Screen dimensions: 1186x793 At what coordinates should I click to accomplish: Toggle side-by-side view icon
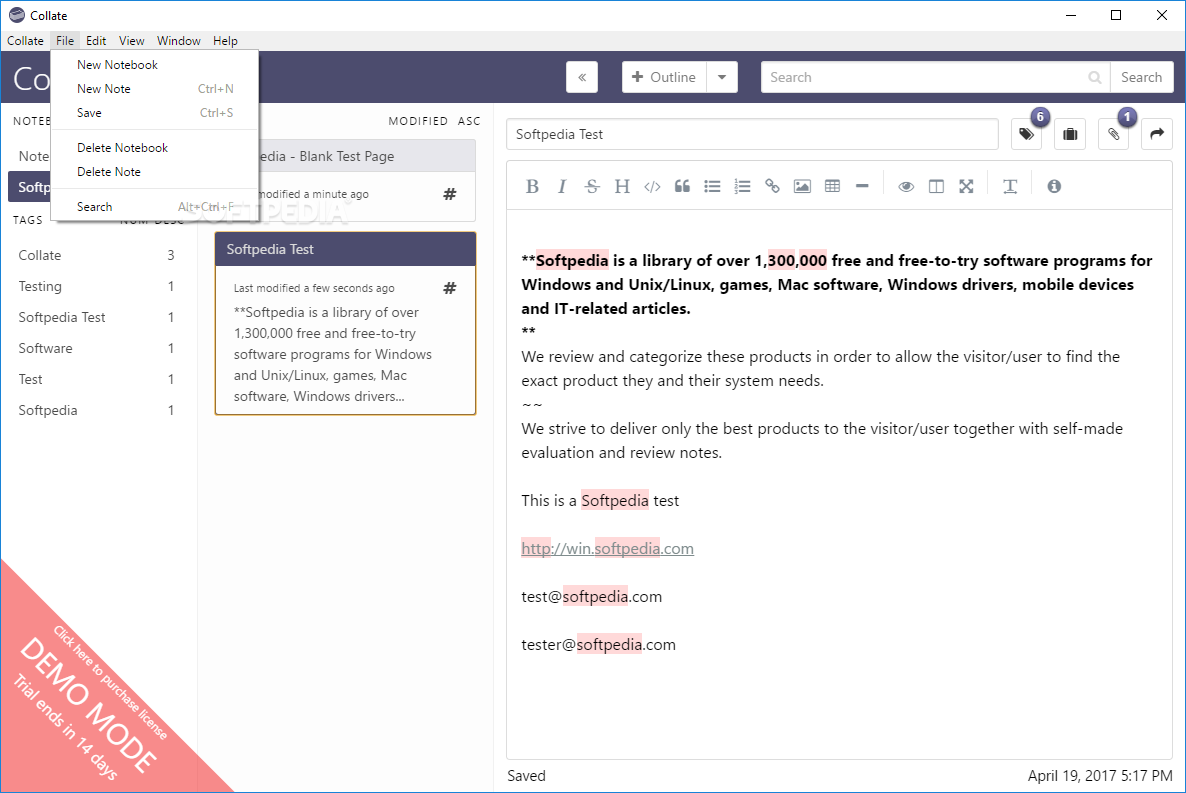(x=936, y=186)
